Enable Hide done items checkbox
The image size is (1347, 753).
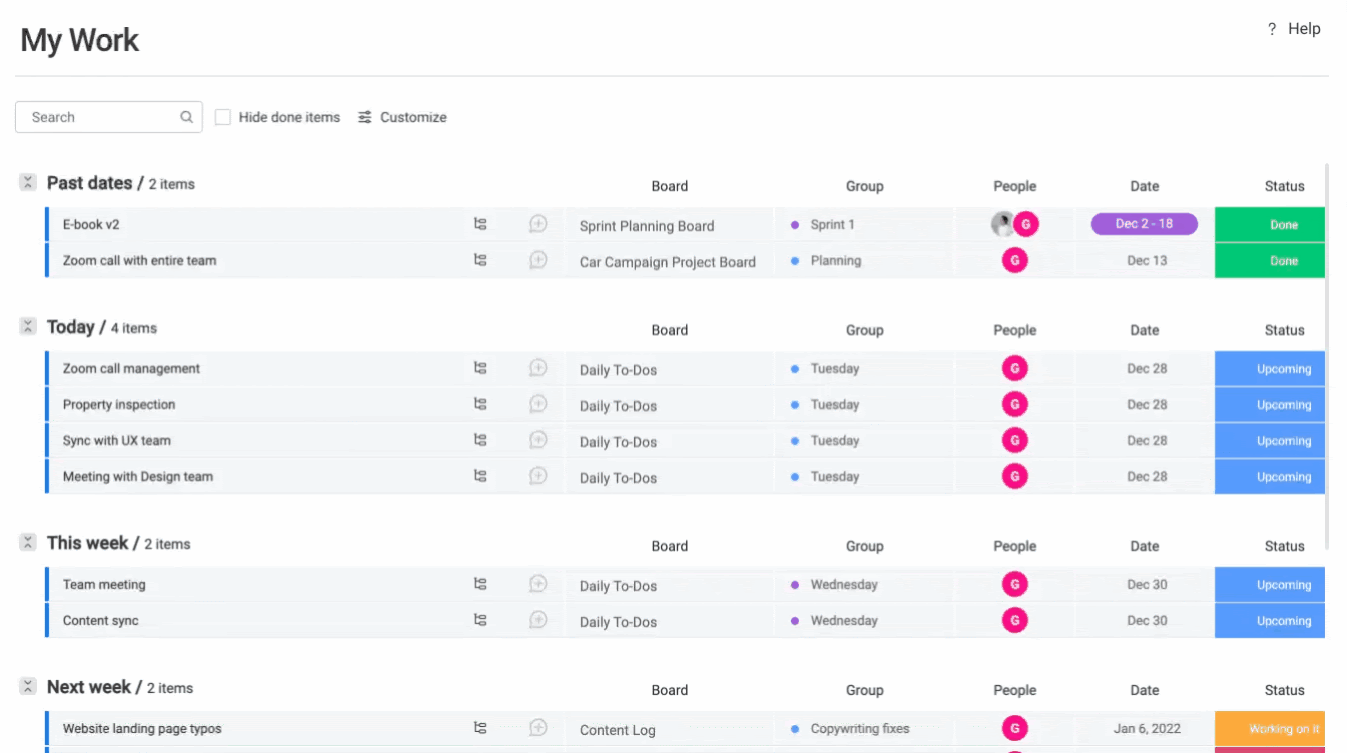[223, 117]
